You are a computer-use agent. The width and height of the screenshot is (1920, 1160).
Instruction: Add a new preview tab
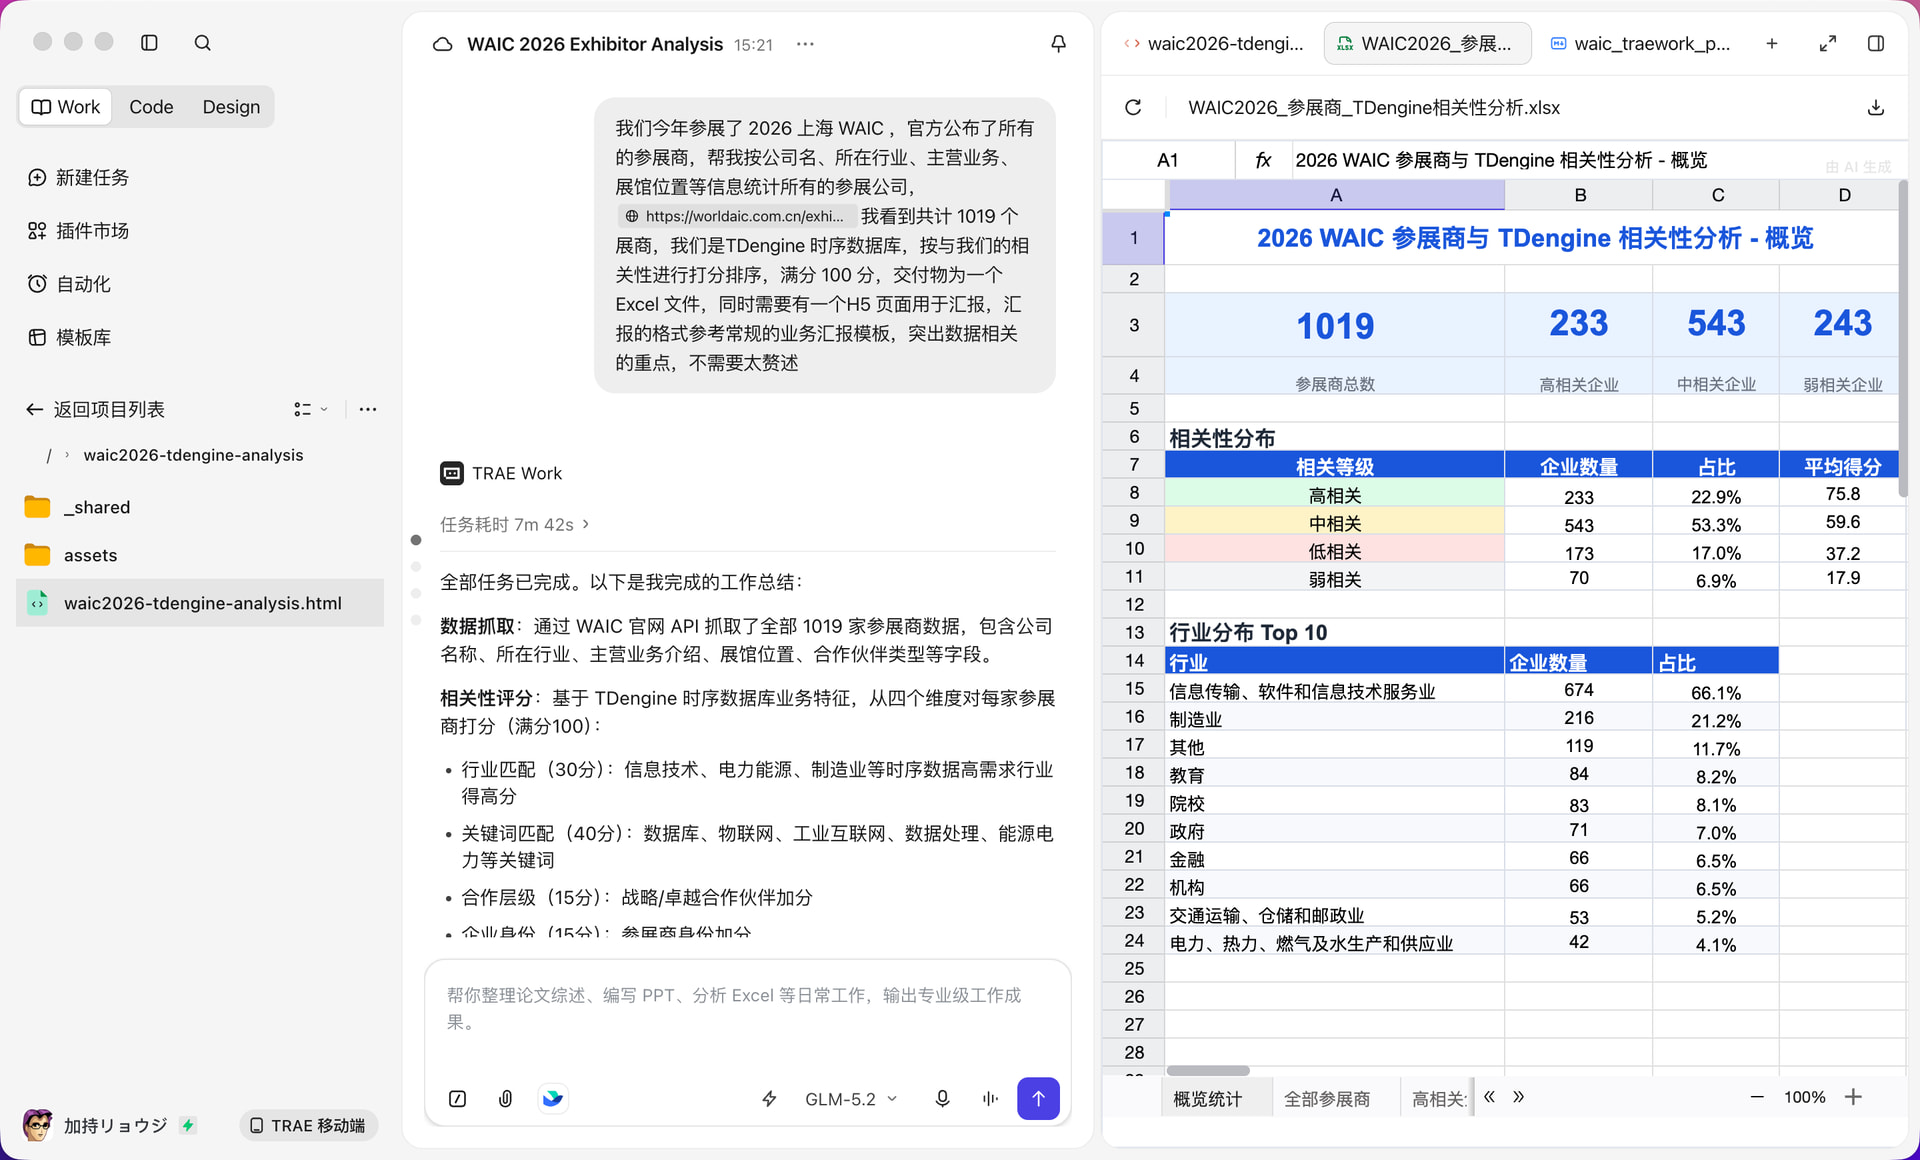point(1772,43)
